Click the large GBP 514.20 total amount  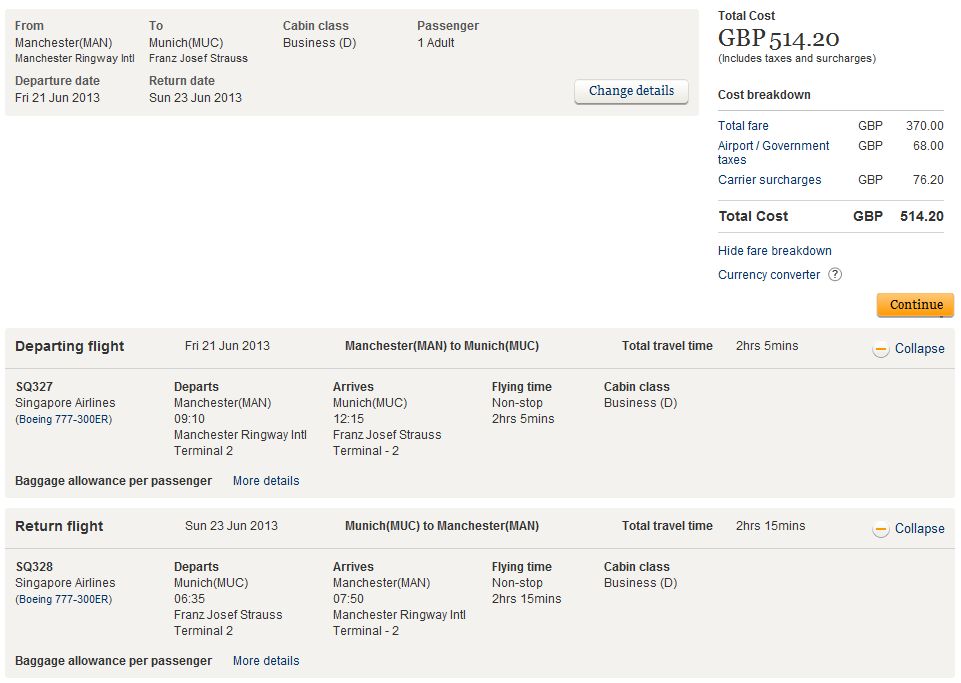pyautogui.click(x=779, y=39)
